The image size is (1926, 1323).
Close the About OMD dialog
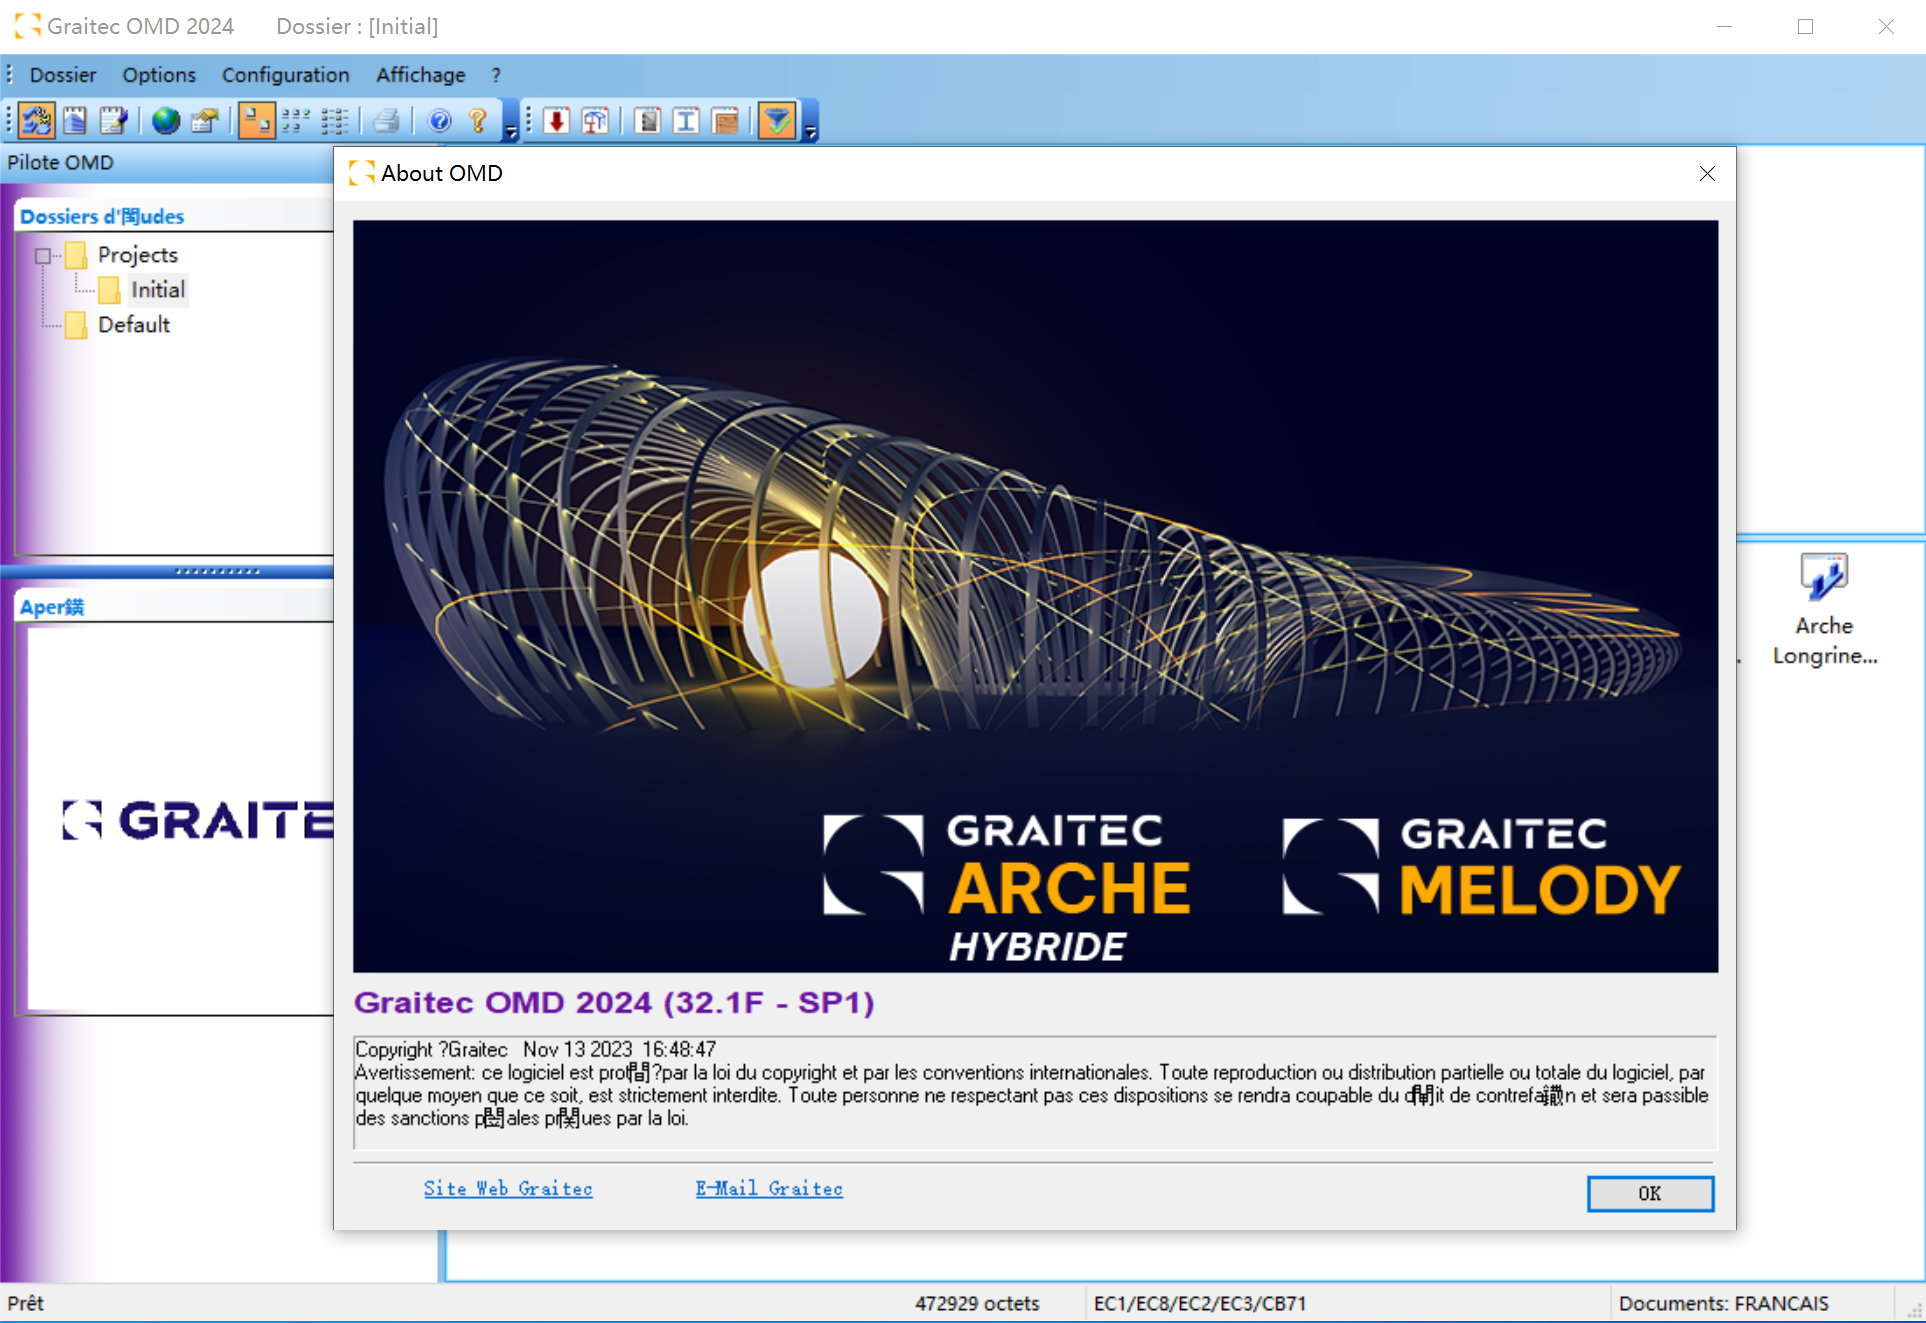[x=1707, y=174]
